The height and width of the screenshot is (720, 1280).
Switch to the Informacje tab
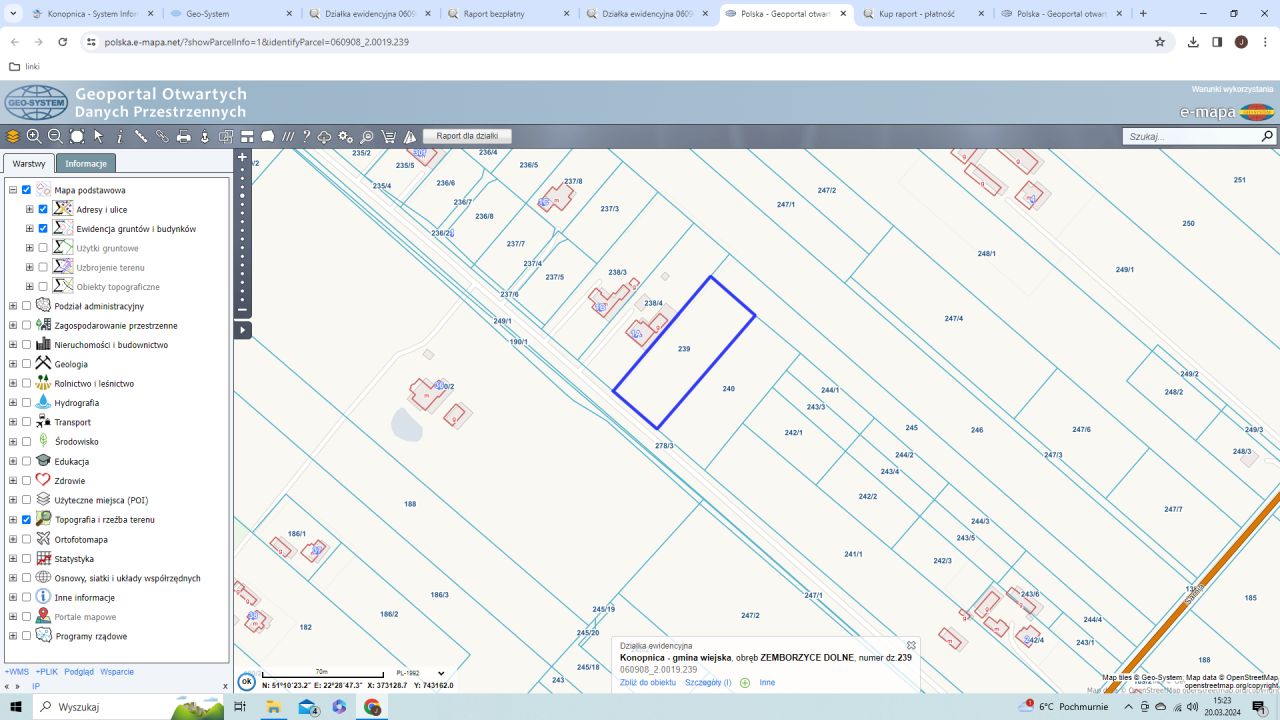(x=86, y=163)
